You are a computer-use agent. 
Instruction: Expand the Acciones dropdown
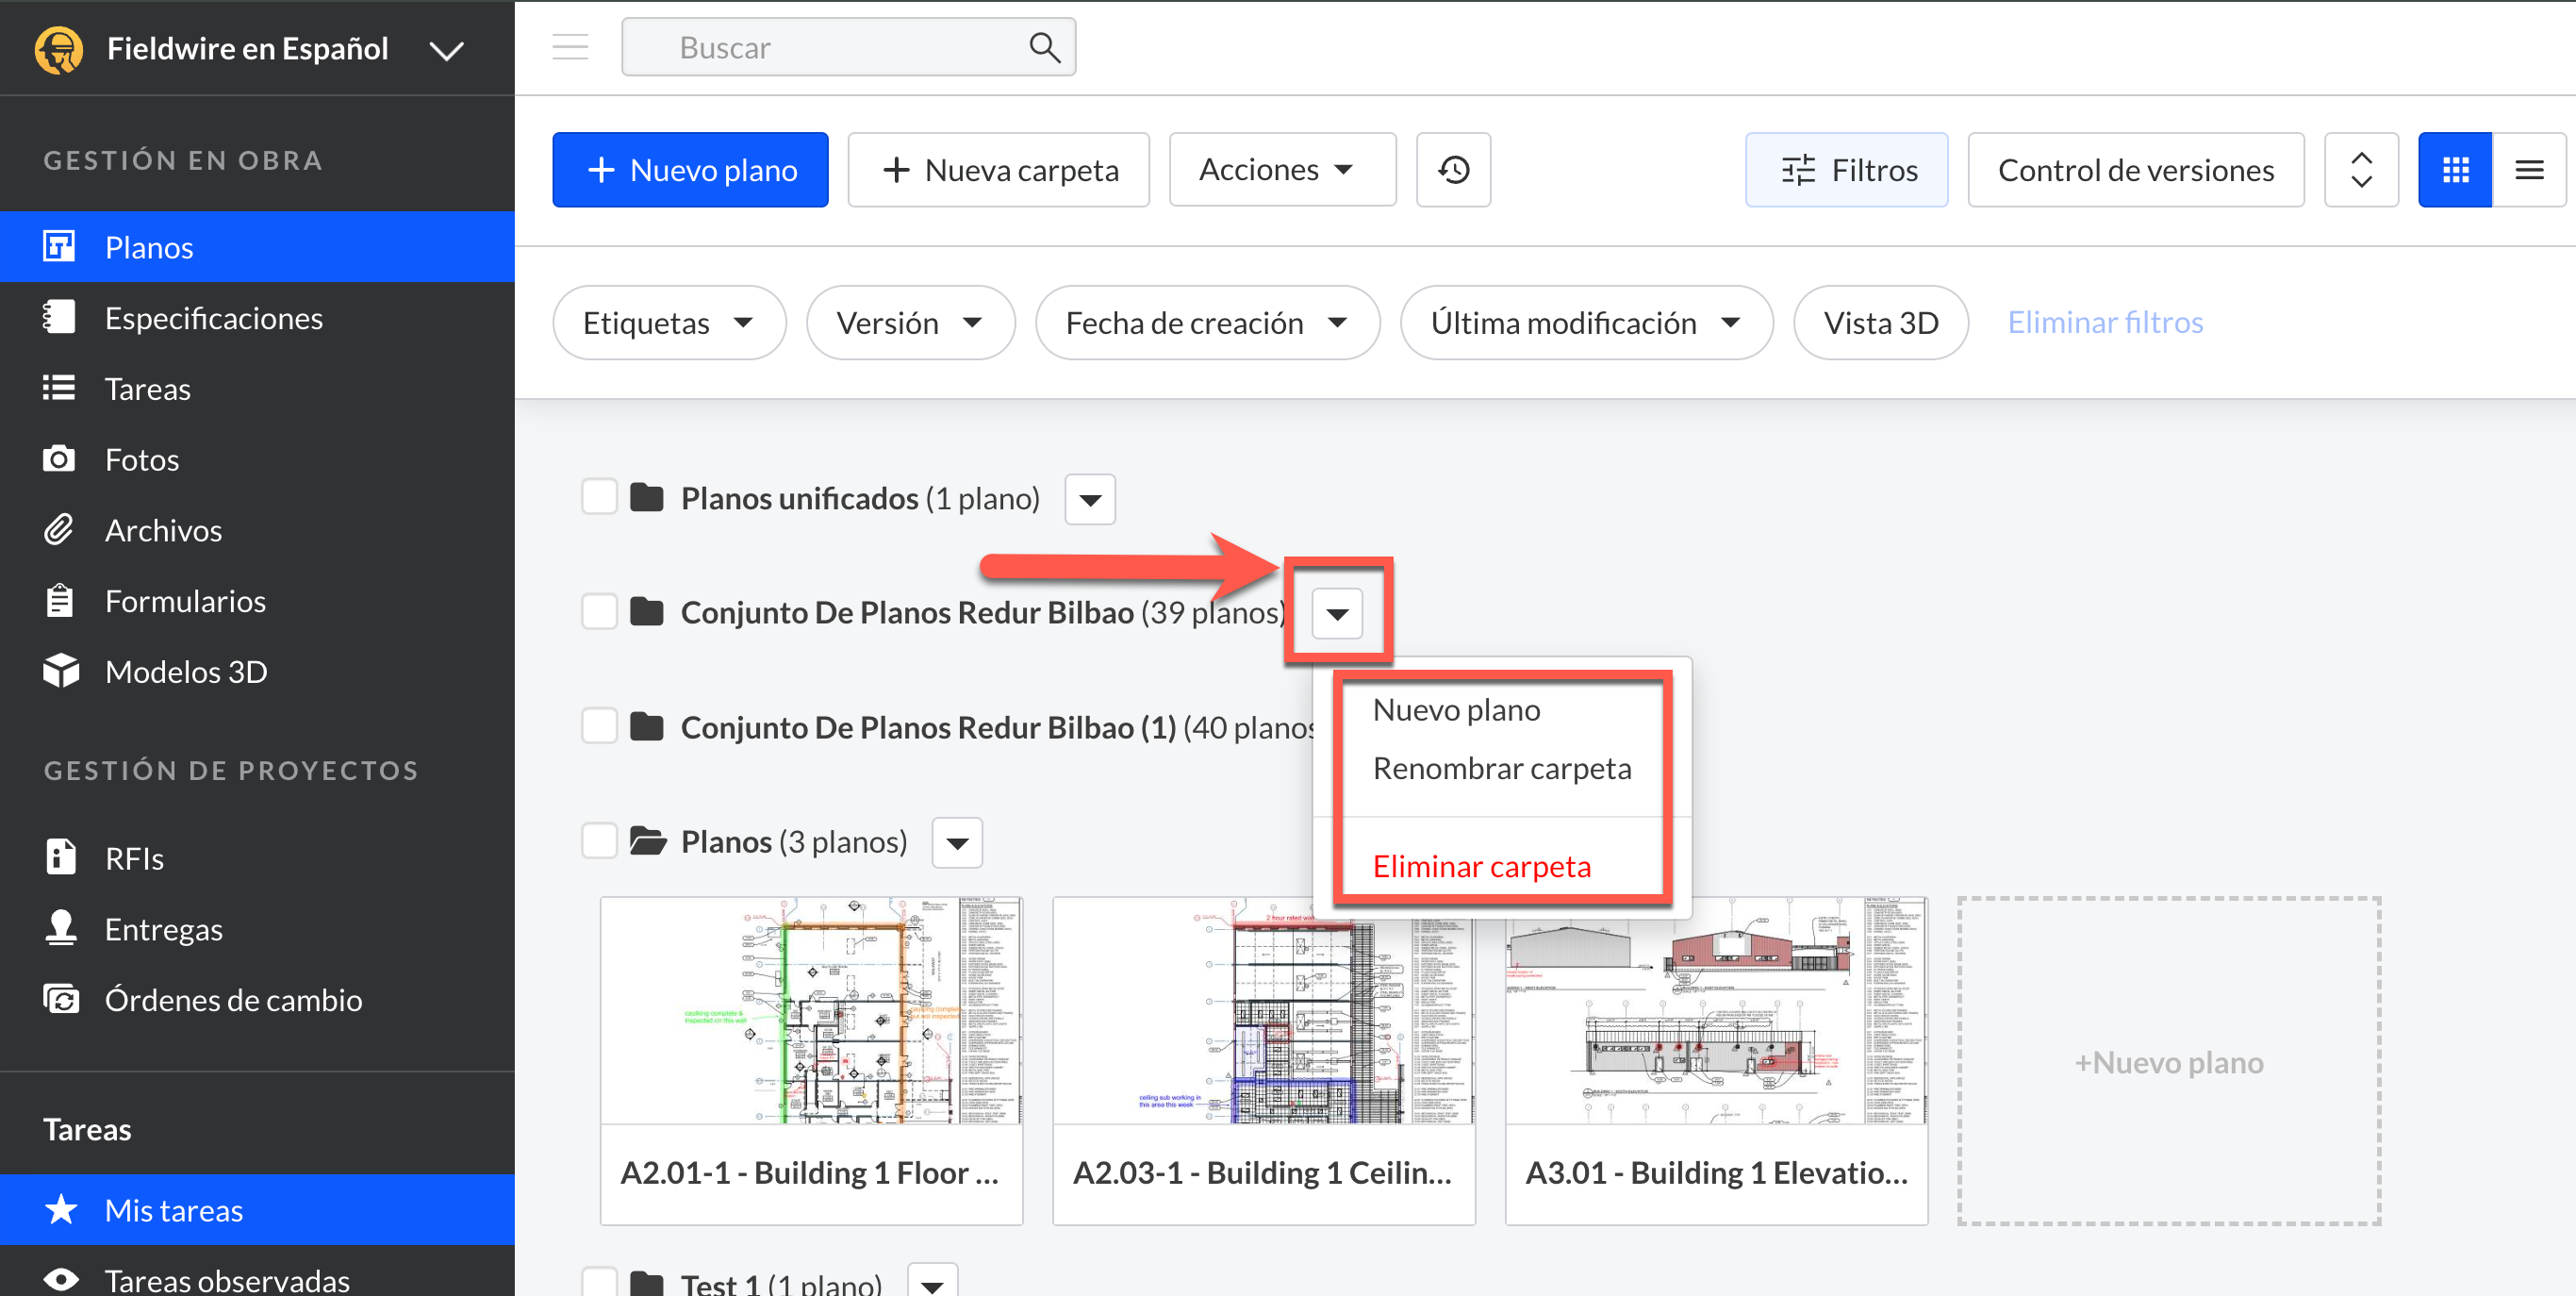click(x=1281, y=170)
